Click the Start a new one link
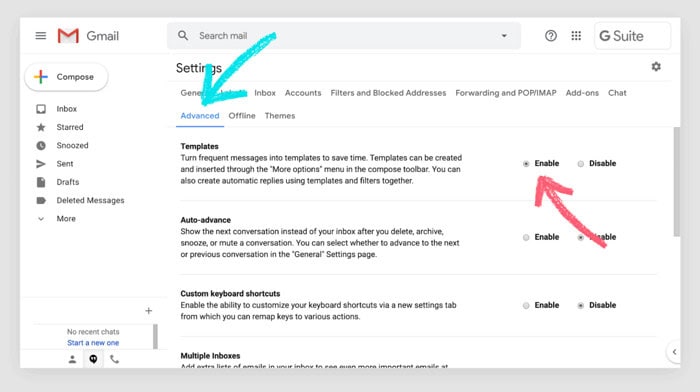 (93, 343)
